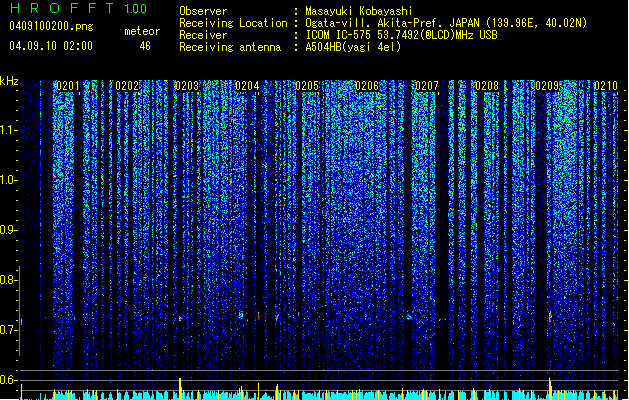The width and height of the screenshot is (629, 400).
Task: Click the ICOM IC-575 53.7492 MHz USB text
Action: pyautogui.click(x=401, y=35)
